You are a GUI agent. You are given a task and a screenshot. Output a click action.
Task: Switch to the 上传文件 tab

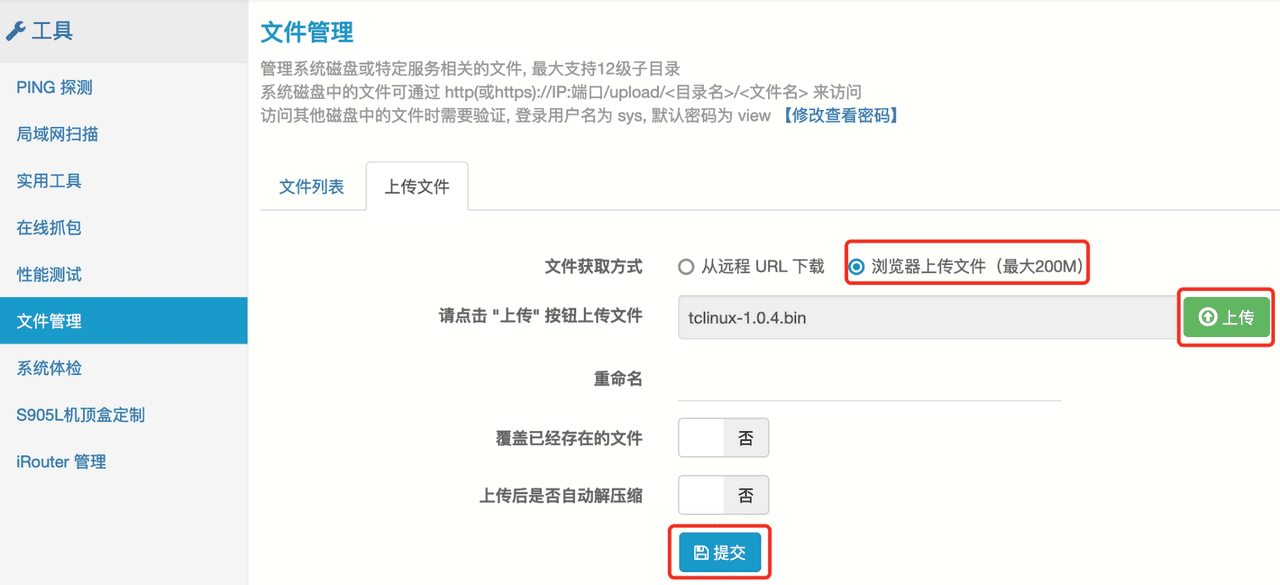417,187
